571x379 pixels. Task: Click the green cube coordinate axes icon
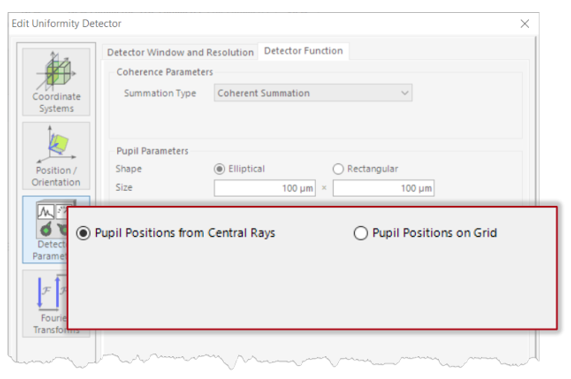point(55,71)
